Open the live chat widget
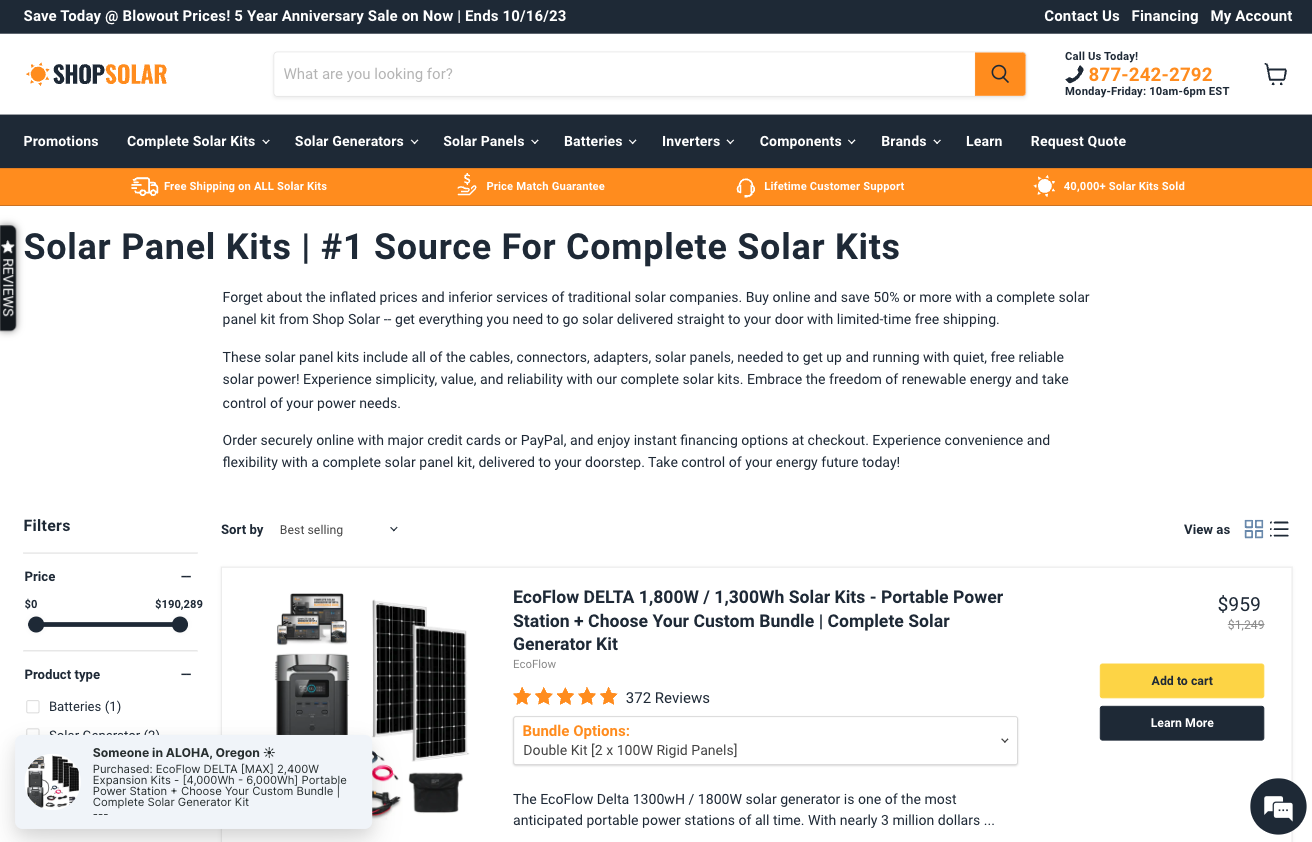 (1278, 806)
